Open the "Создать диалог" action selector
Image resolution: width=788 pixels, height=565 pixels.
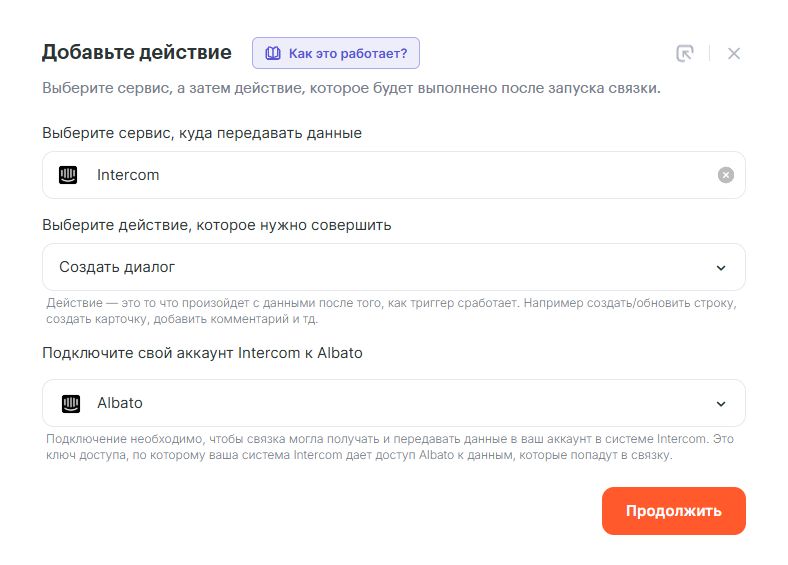coord(380,267)
